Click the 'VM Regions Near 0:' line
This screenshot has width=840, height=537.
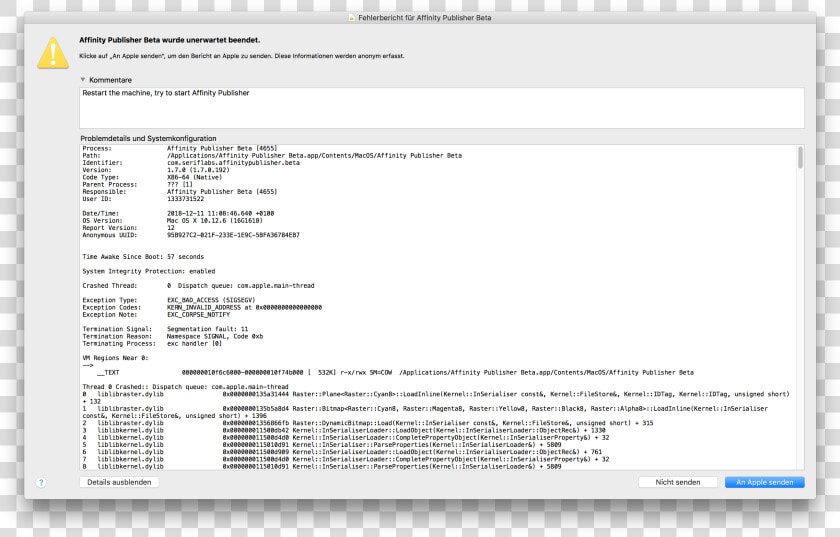pos(115,358)
